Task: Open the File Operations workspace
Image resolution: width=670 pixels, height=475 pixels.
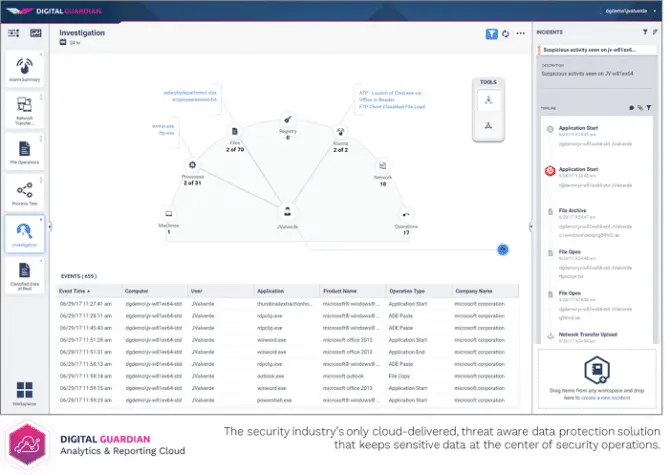Action: (x=24, y=152)
